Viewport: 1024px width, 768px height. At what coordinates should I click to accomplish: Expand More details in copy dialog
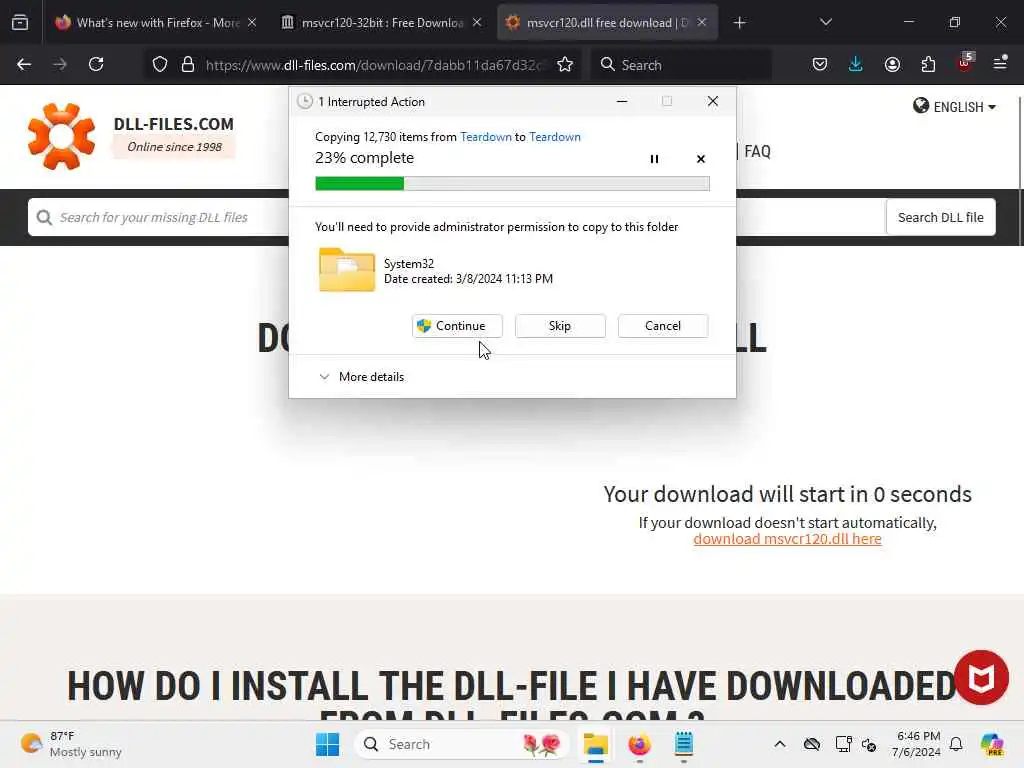[361, 377]
